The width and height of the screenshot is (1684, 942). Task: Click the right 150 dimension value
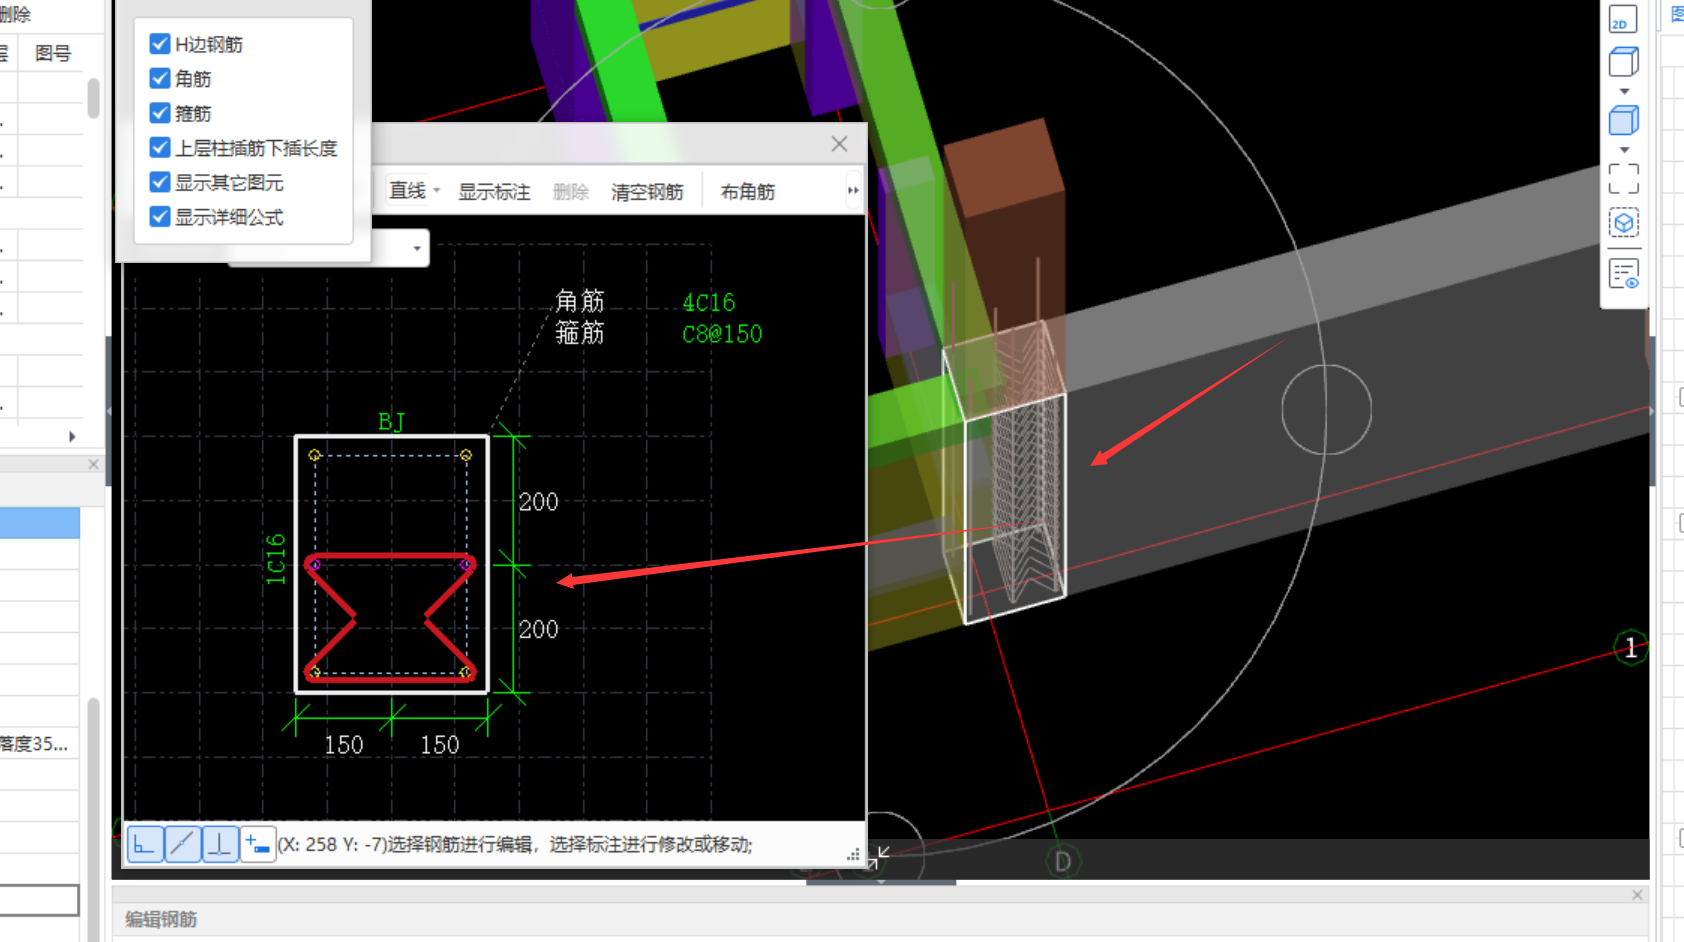440,745
